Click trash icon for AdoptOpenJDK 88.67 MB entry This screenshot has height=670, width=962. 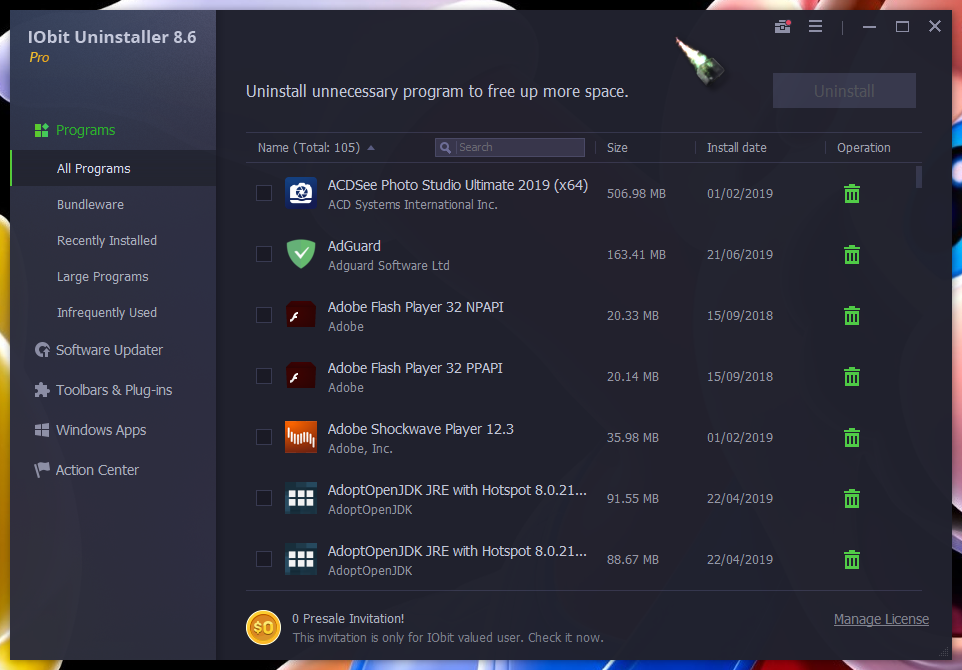852,560
